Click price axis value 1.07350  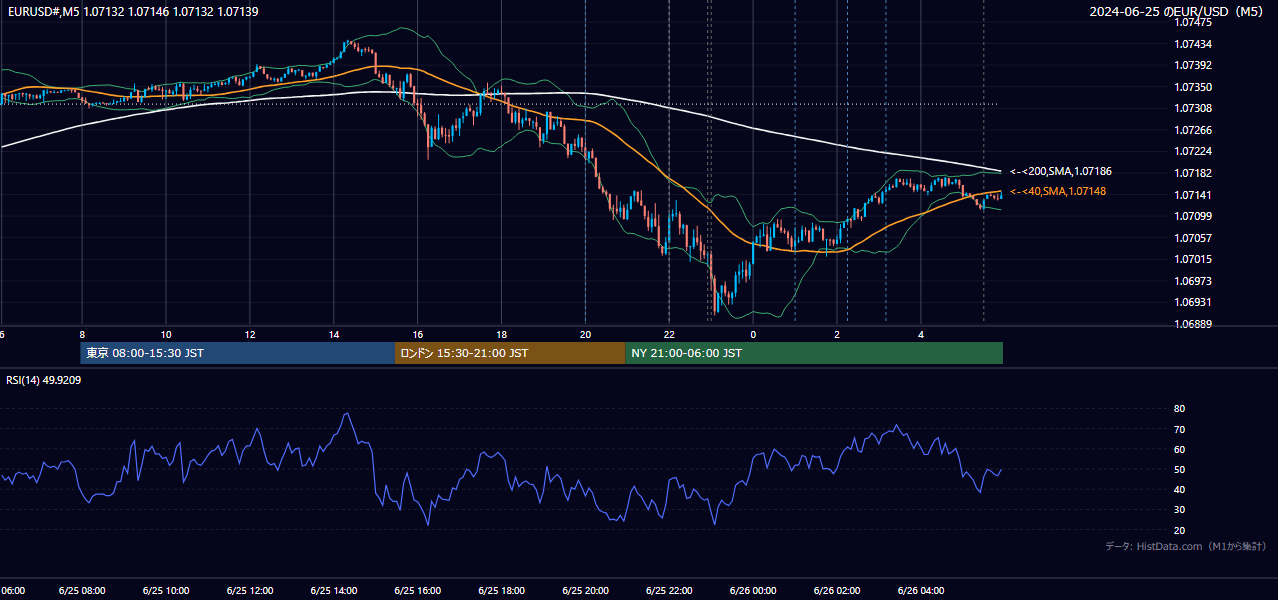(x=1194, y=87)
